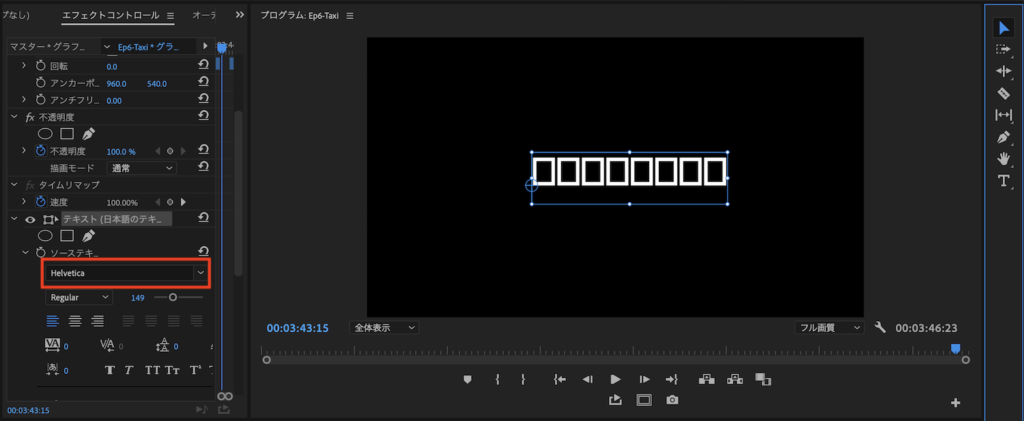The height and width of the screenshot is (421, 1024).
Task: Select the Pen tool in toolbar
Action: tap(1004, 137)
